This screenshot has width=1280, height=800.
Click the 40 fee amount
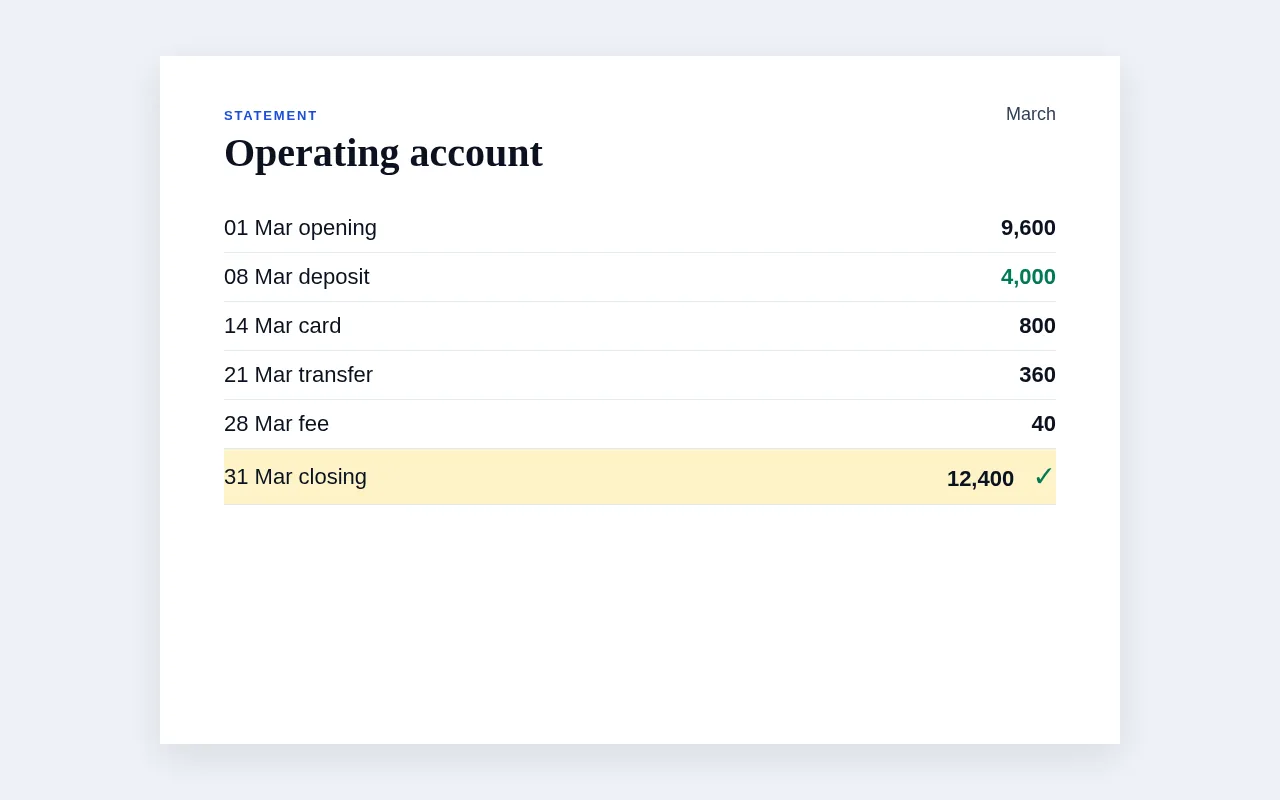(x=1043, y=424)
